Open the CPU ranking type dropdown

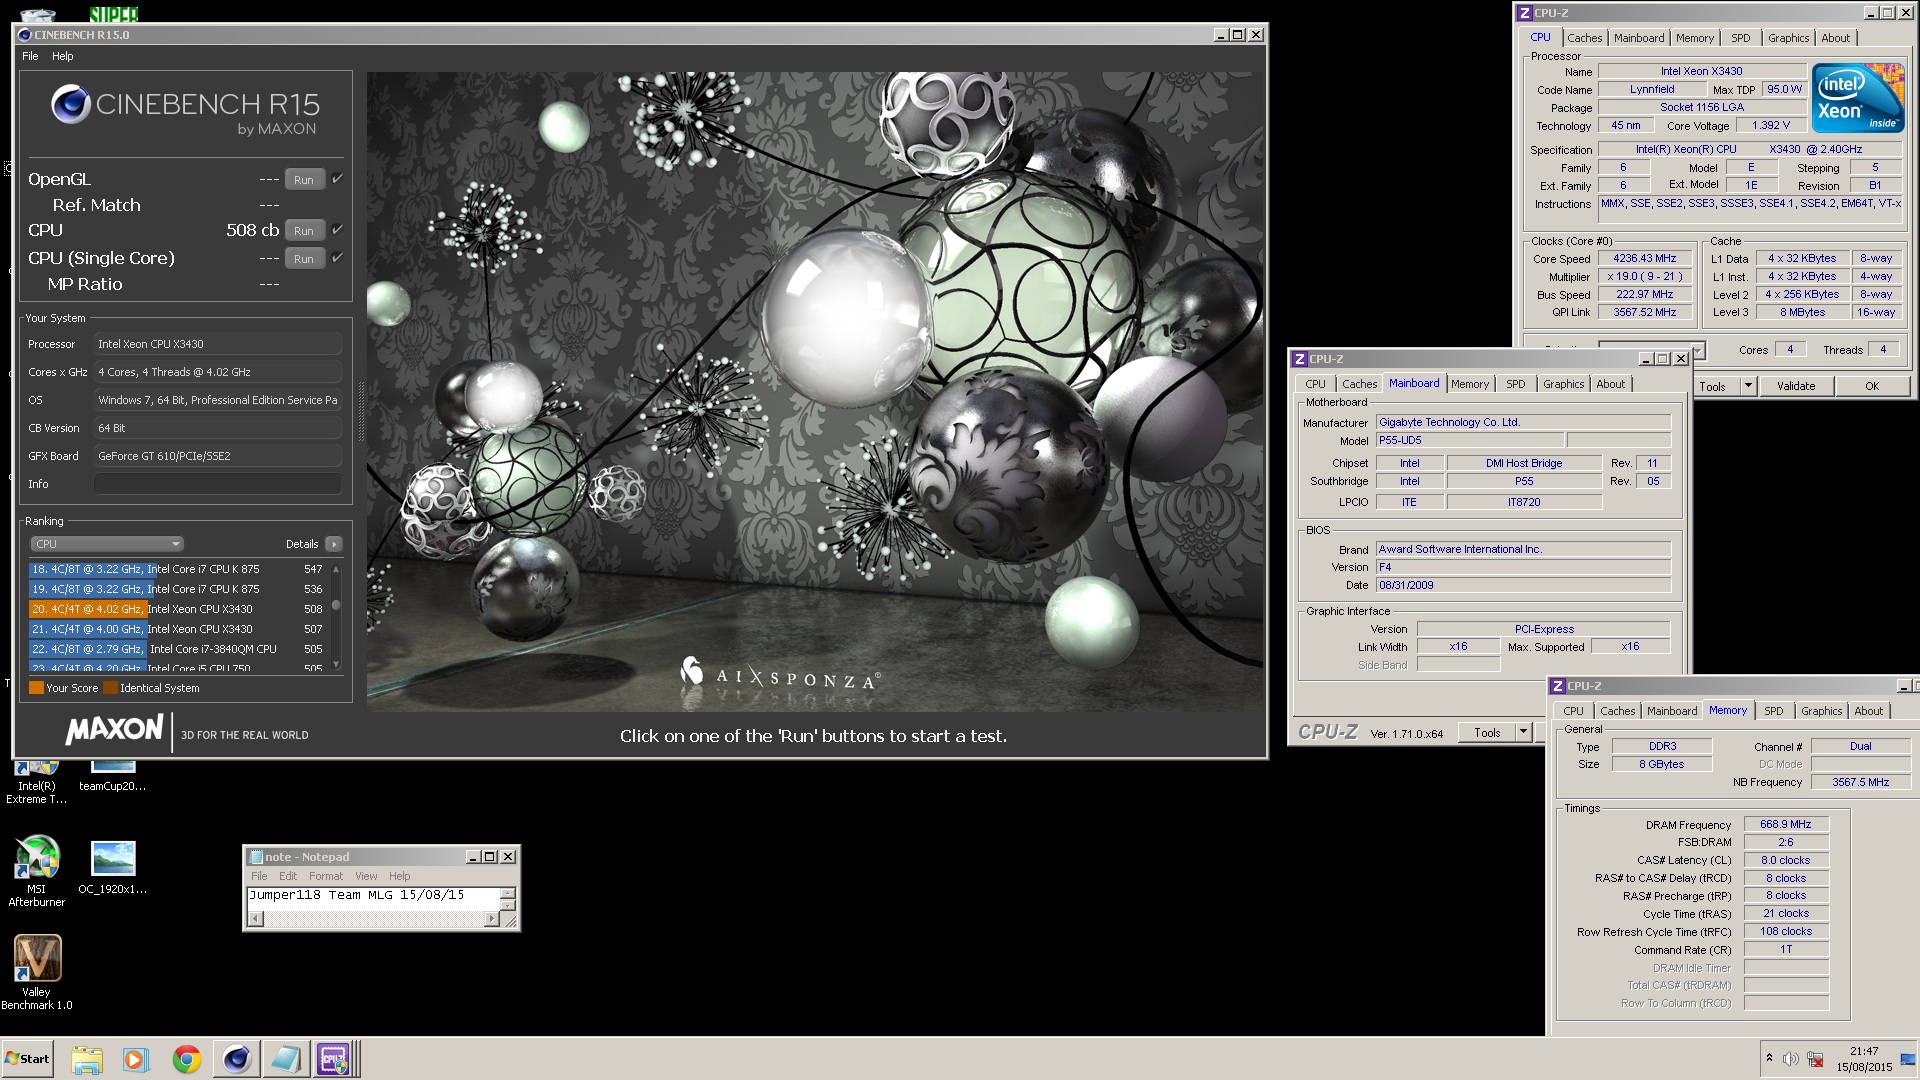106,544
